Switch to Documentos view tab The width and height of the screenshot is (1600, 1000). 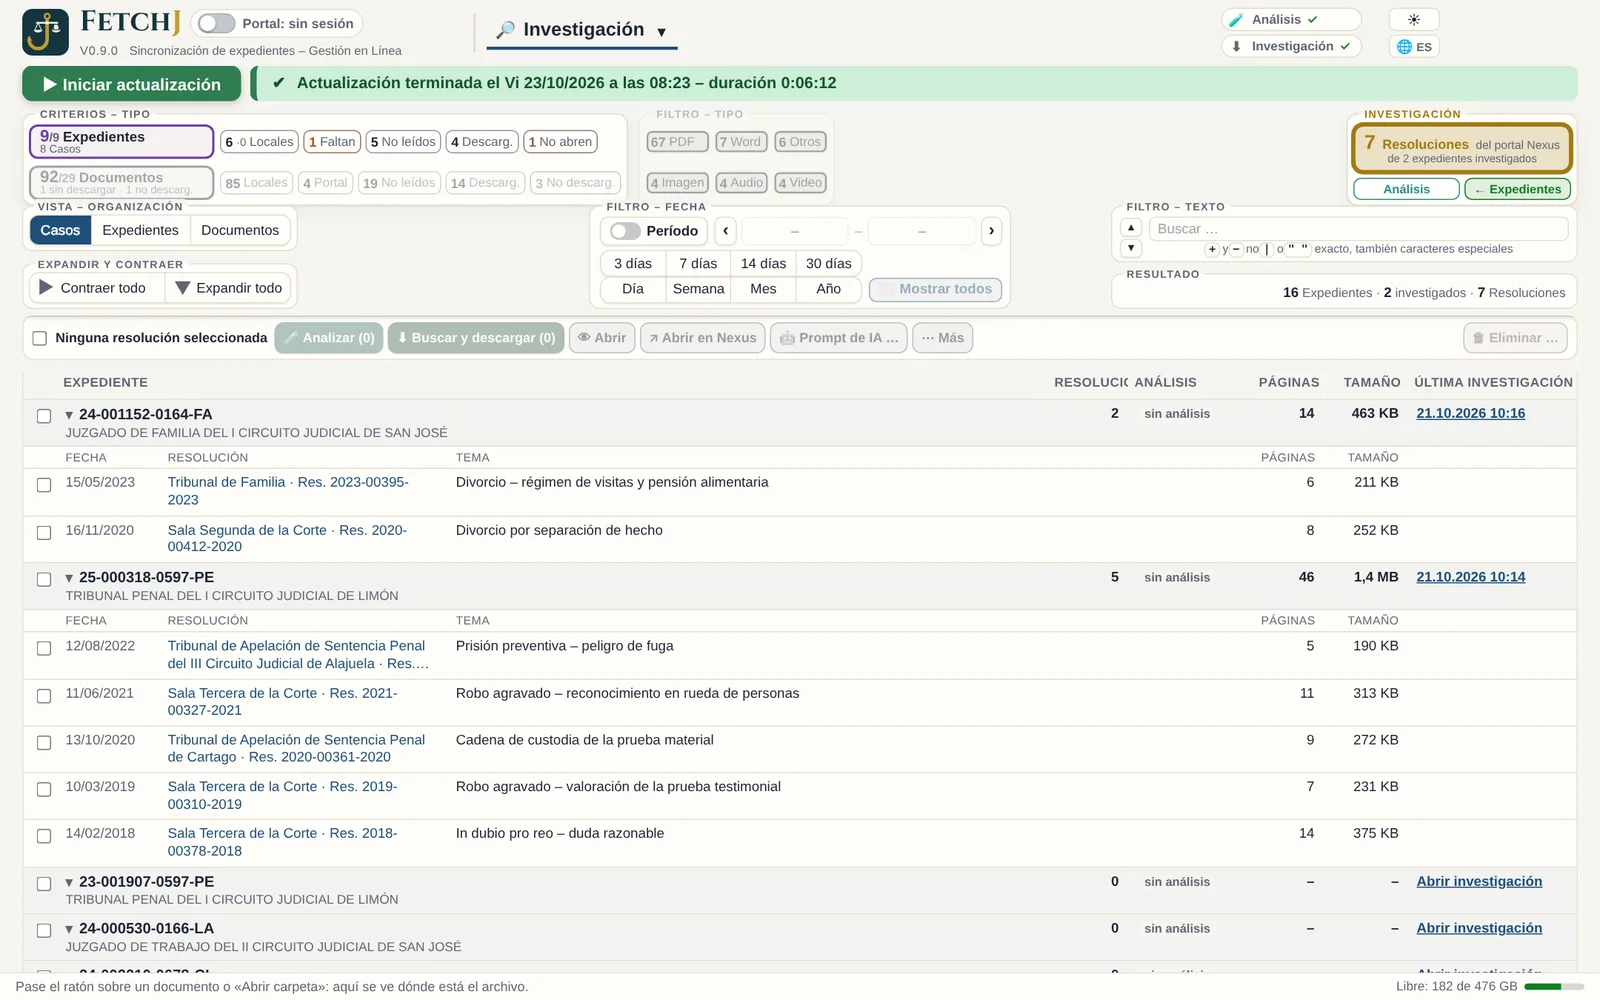tap(240, 230)
